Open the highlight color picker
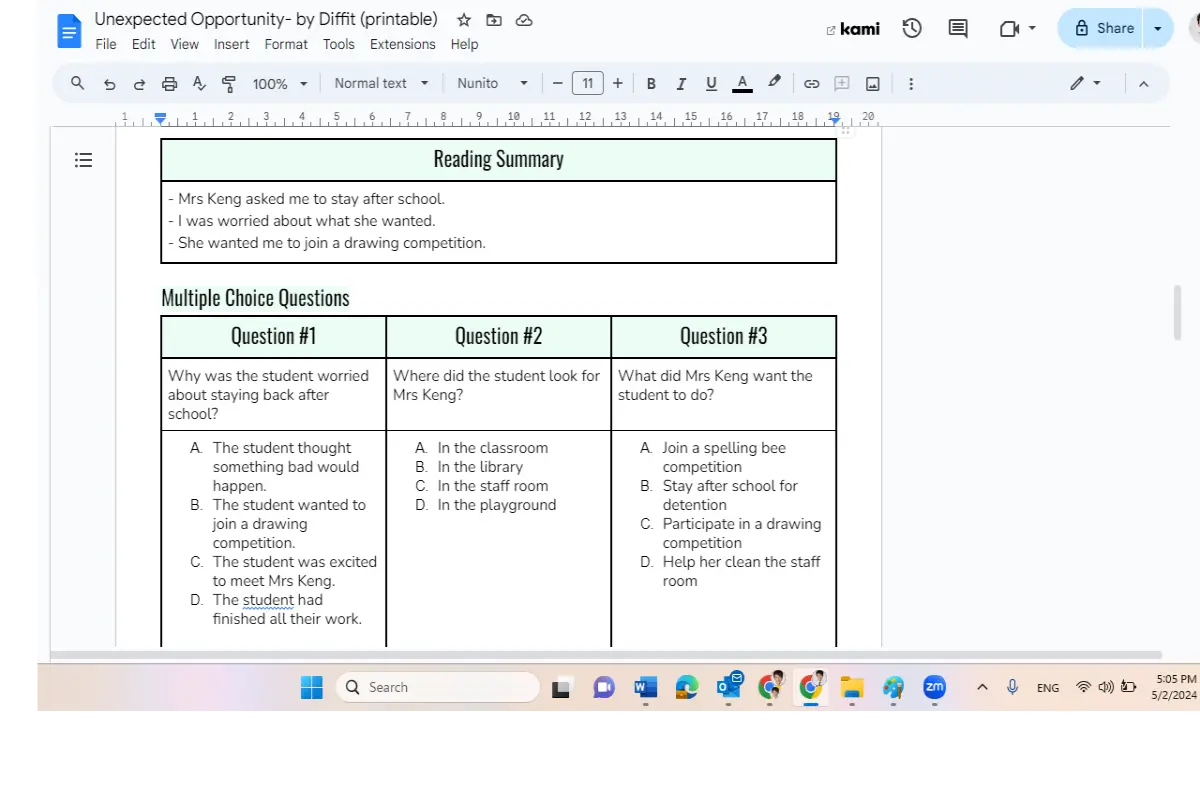Viewport: 1200px width, 800px height. tap(774, 84)
